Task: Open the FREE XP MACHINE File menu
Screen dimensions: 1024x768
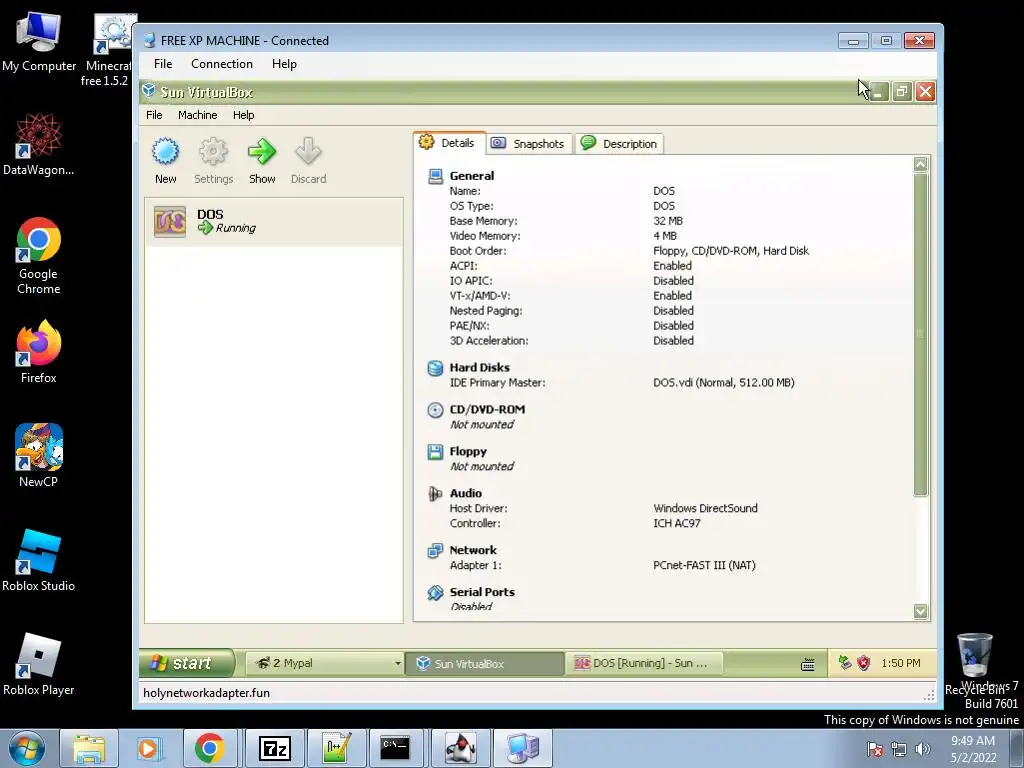Action: point(163,64)
